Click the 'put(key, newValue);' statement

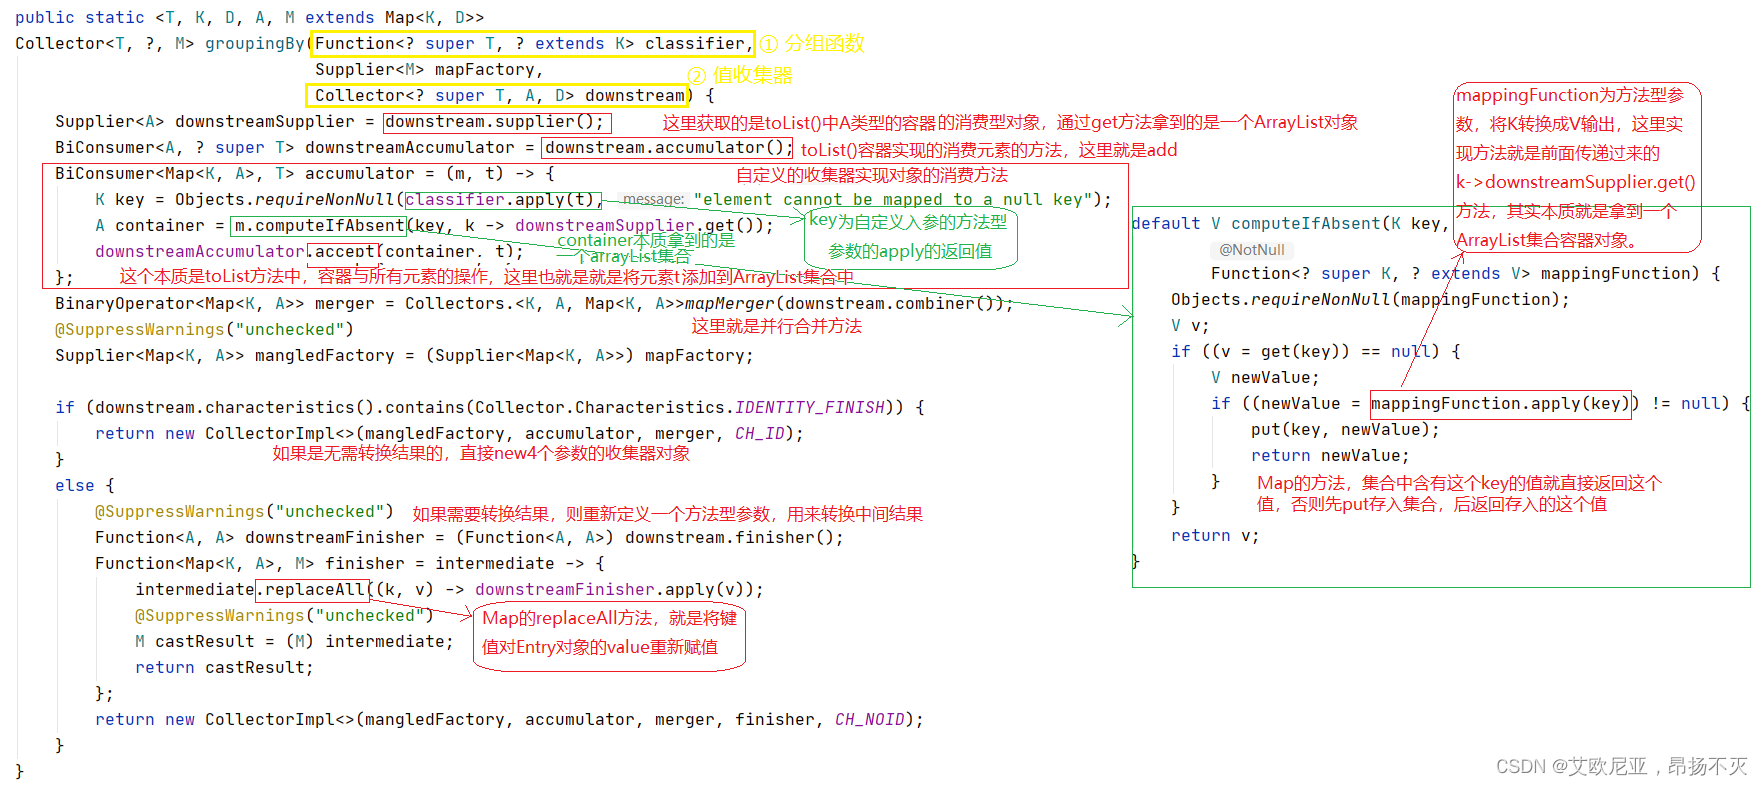pos(1345,429)
